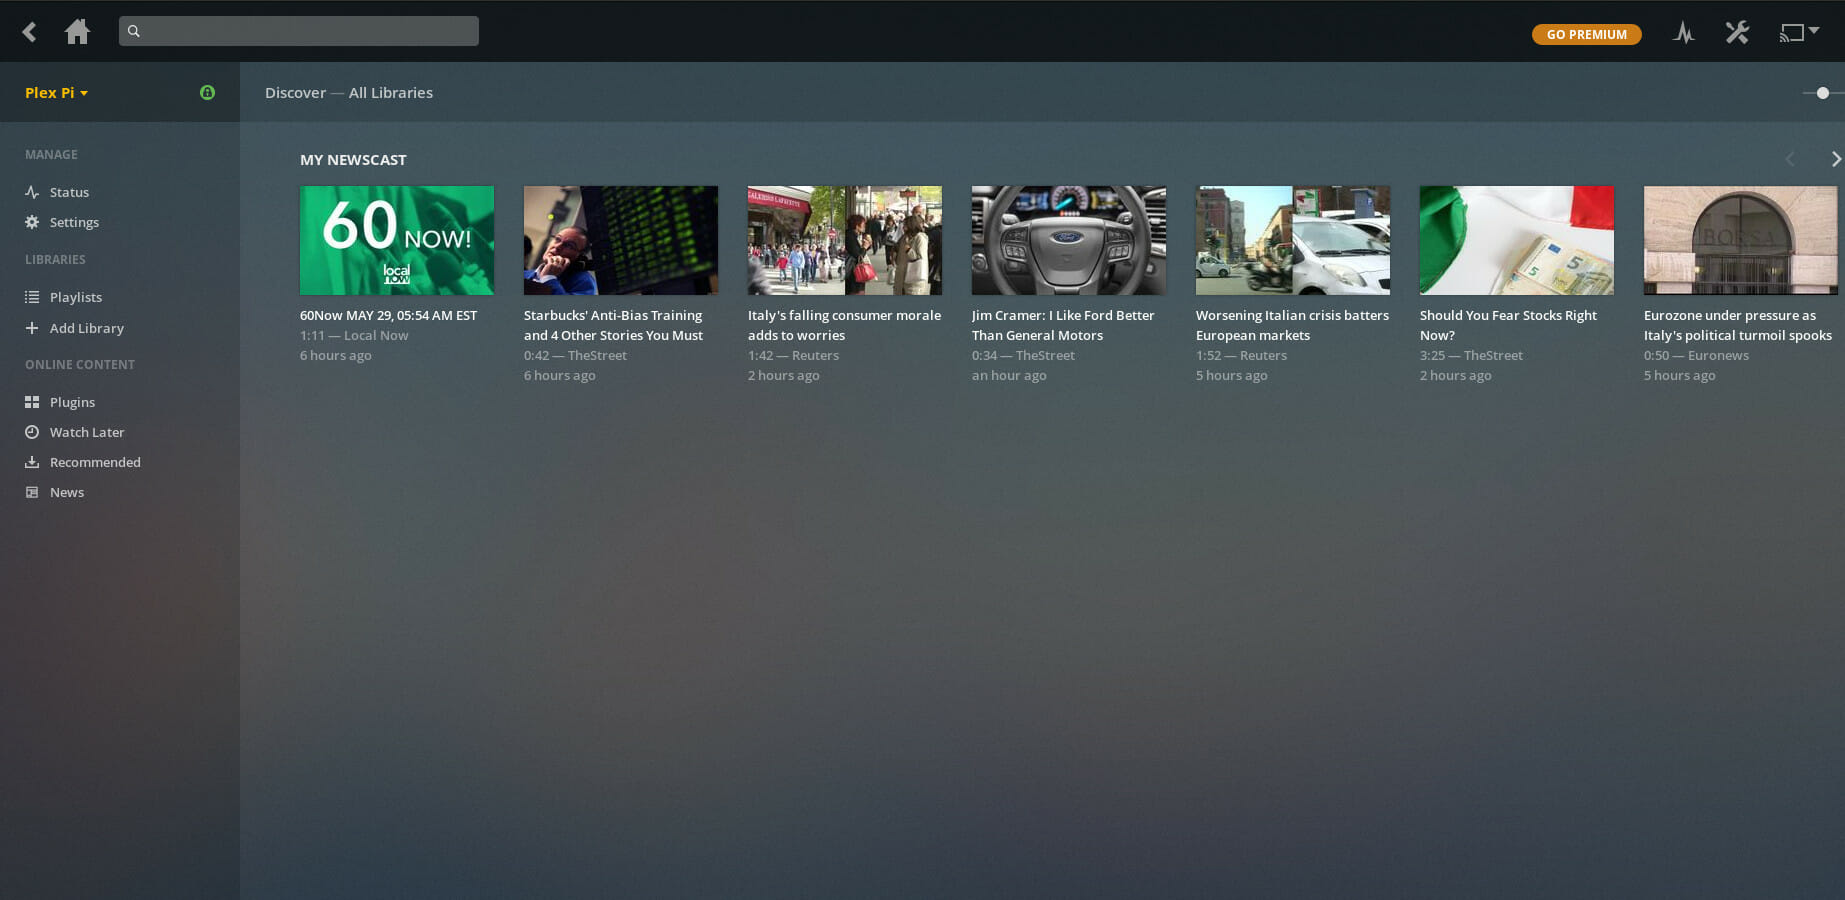Viewport: 1845px width, 900px height.
Task: Play the Italy consumer morale street thumbnail
Action: click(x=845, y=240)
